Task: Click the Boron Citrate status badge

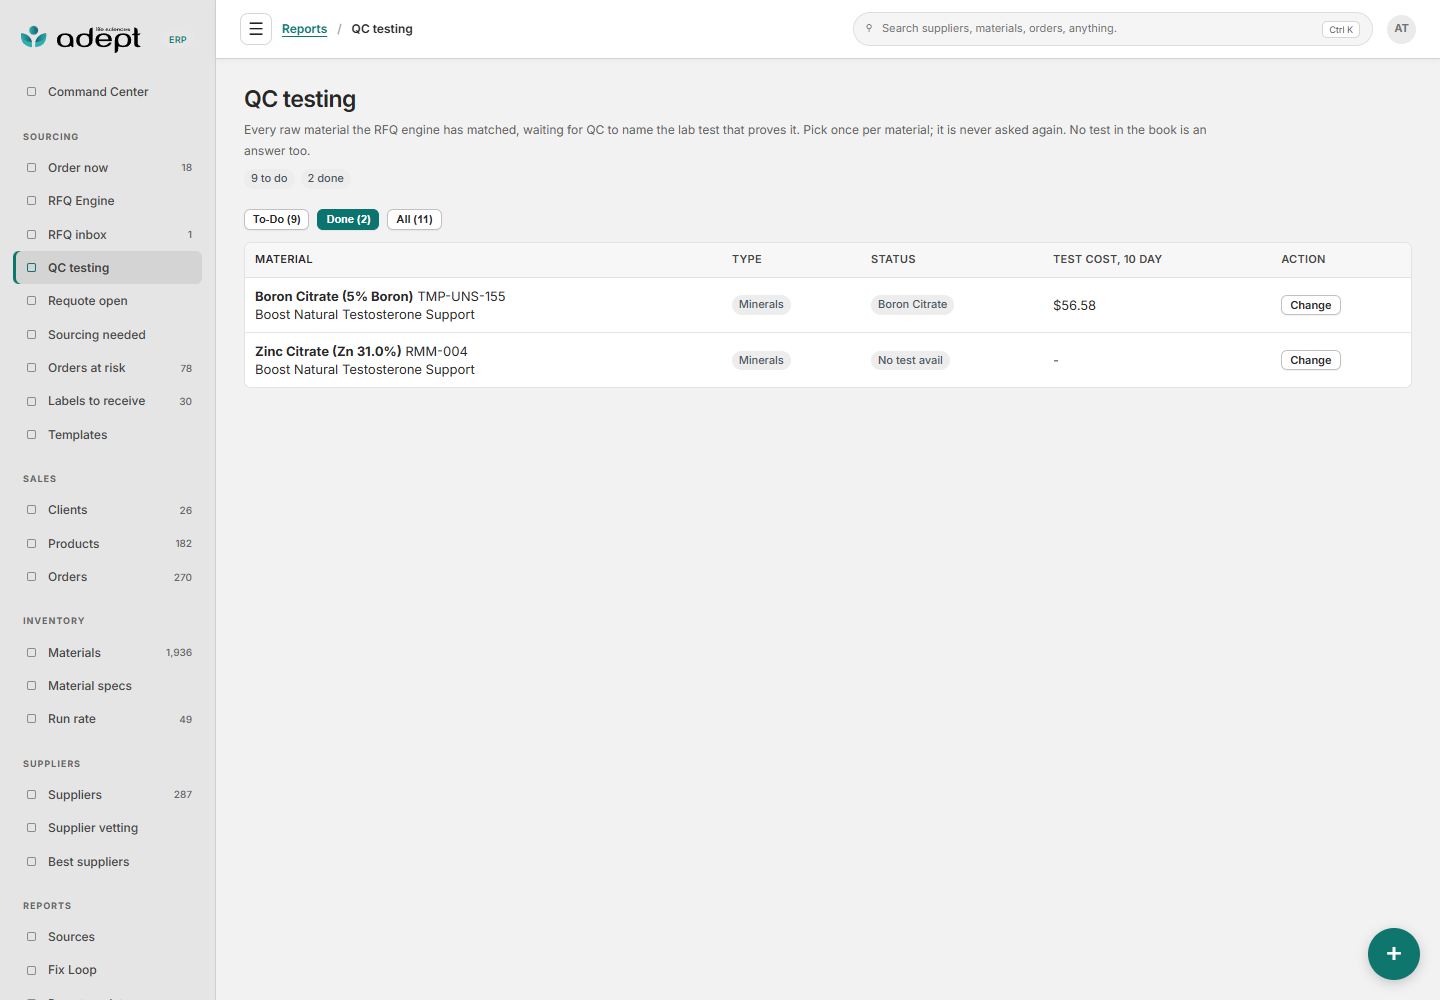Action: pyautogui.click(x=912, y=305)
